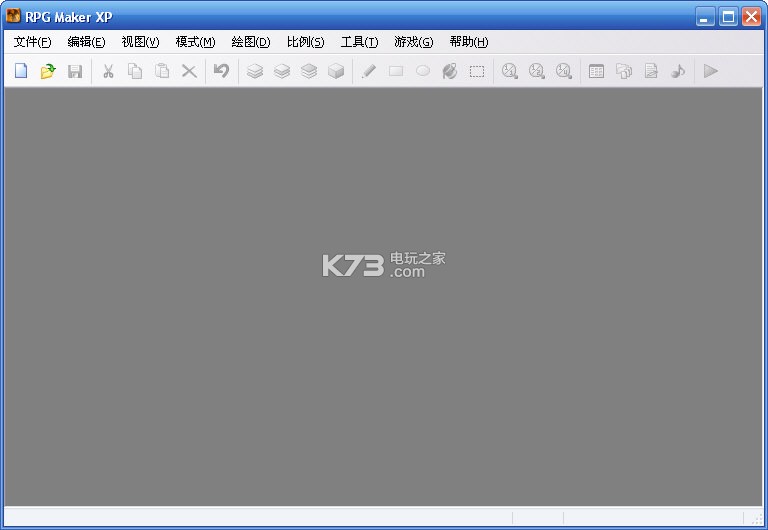
Task: Click the Delete X icon
Action: 189,71
